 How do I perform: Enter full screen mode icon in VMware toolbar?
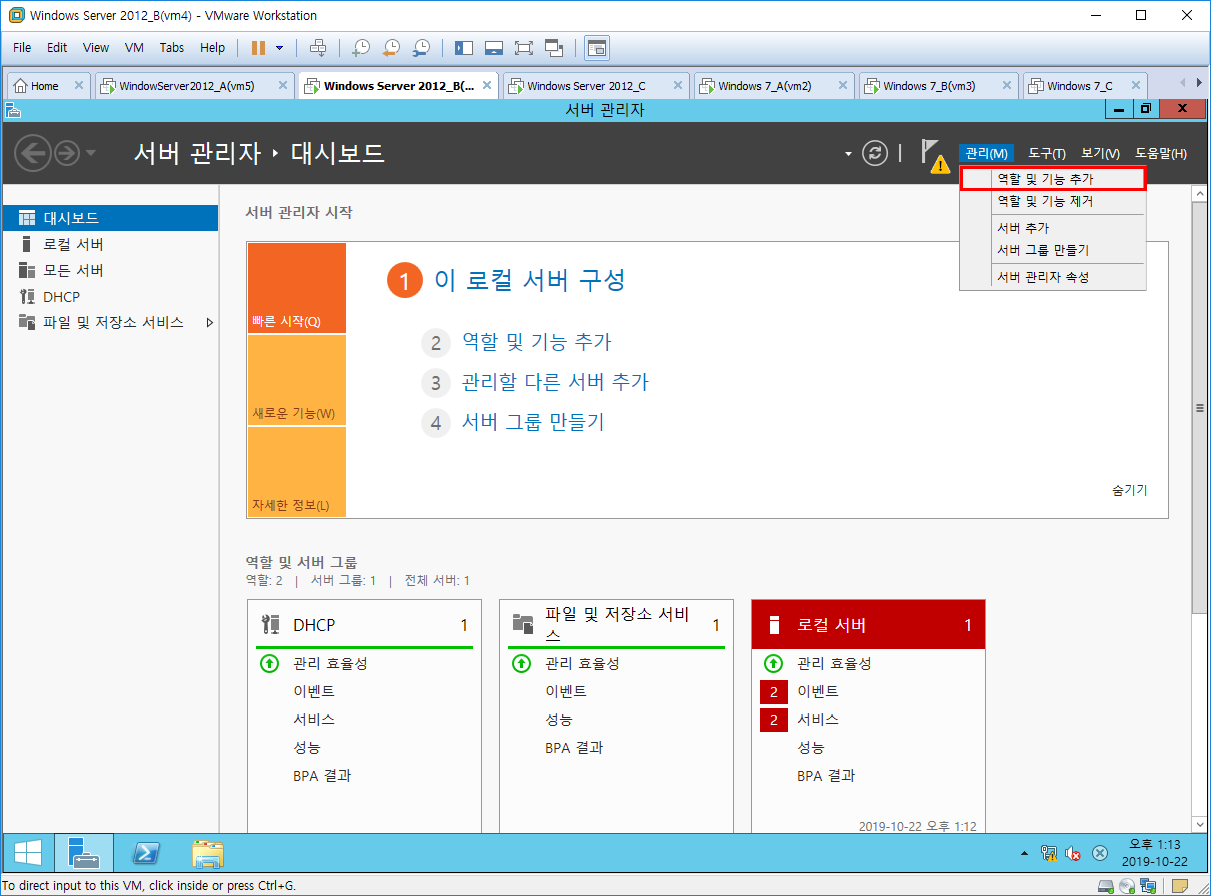(x=523, y=47)
